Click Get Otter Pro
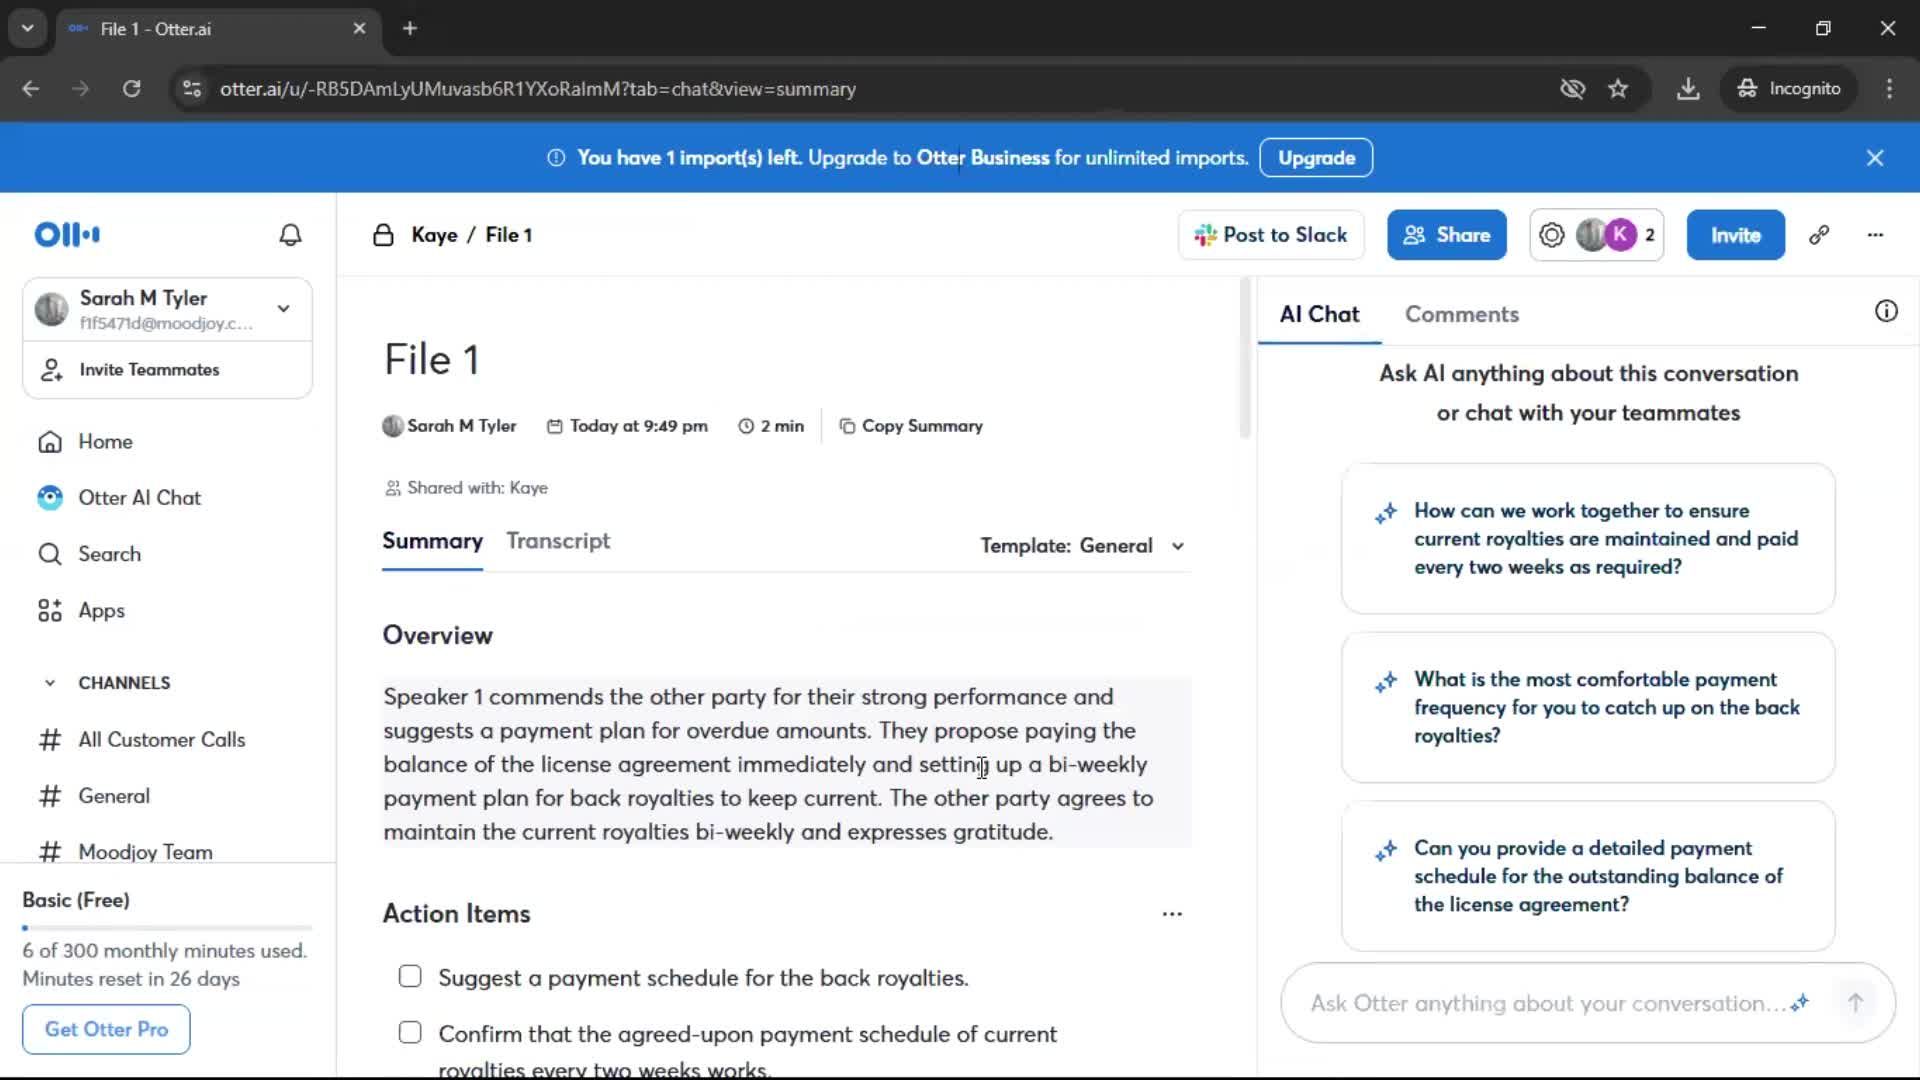 106,1029
